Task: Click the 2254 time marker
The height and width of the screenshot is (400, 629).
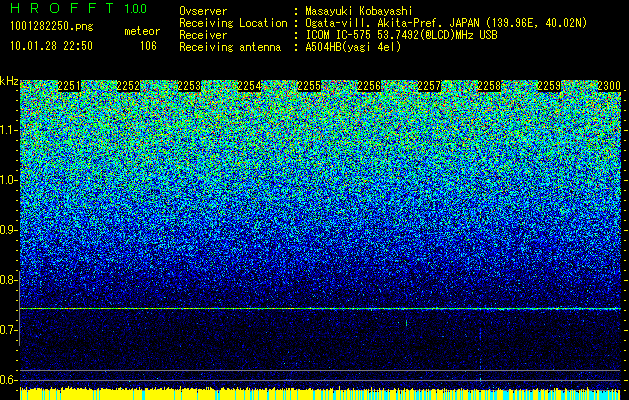Action: tap(249, 86)
